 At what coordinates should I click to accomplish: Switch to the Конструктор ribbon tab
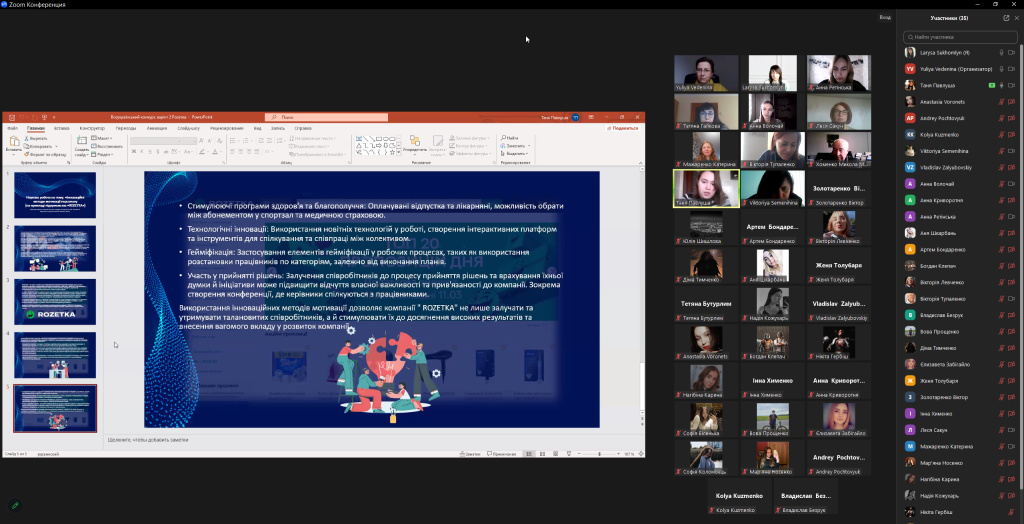[92, 128]
